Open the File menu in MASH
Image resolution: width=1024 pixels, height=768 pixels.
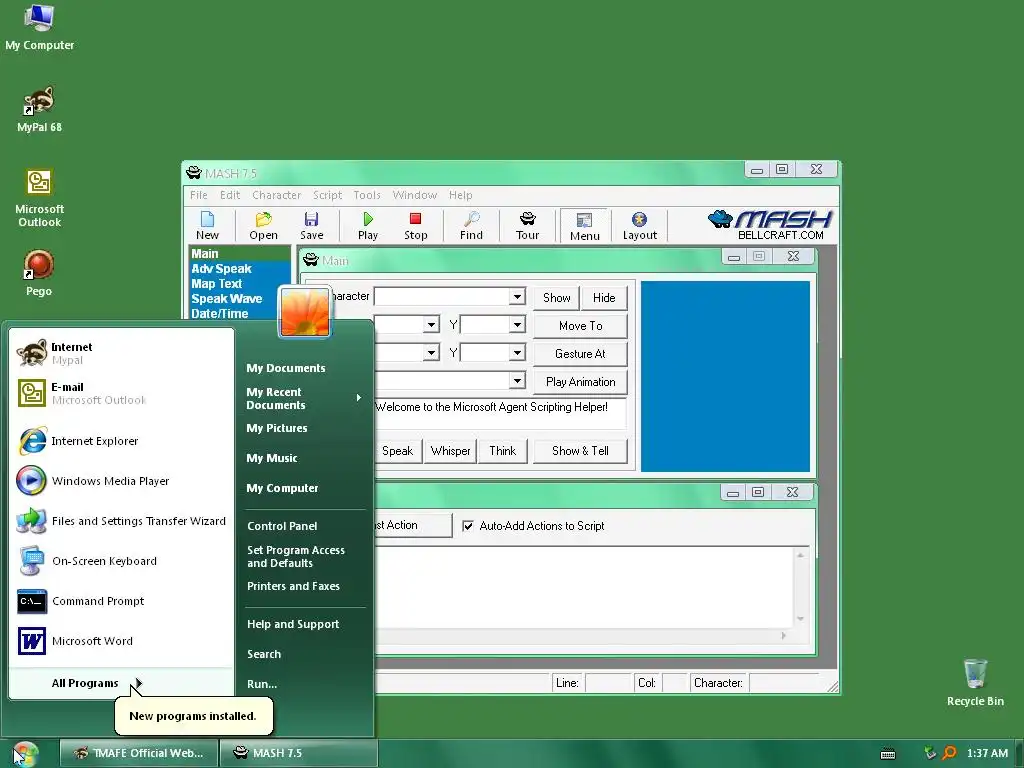point(199,195)
